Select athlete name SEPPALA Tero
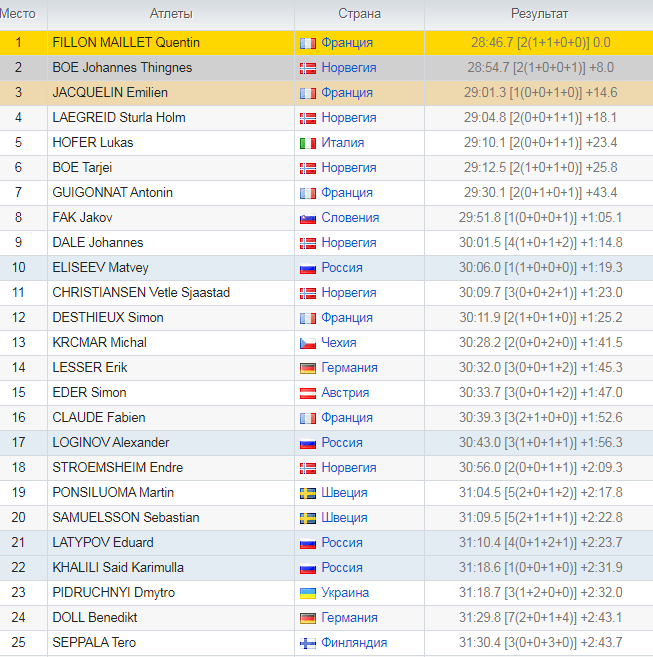653x657 pixels. [x=94, y=642]
